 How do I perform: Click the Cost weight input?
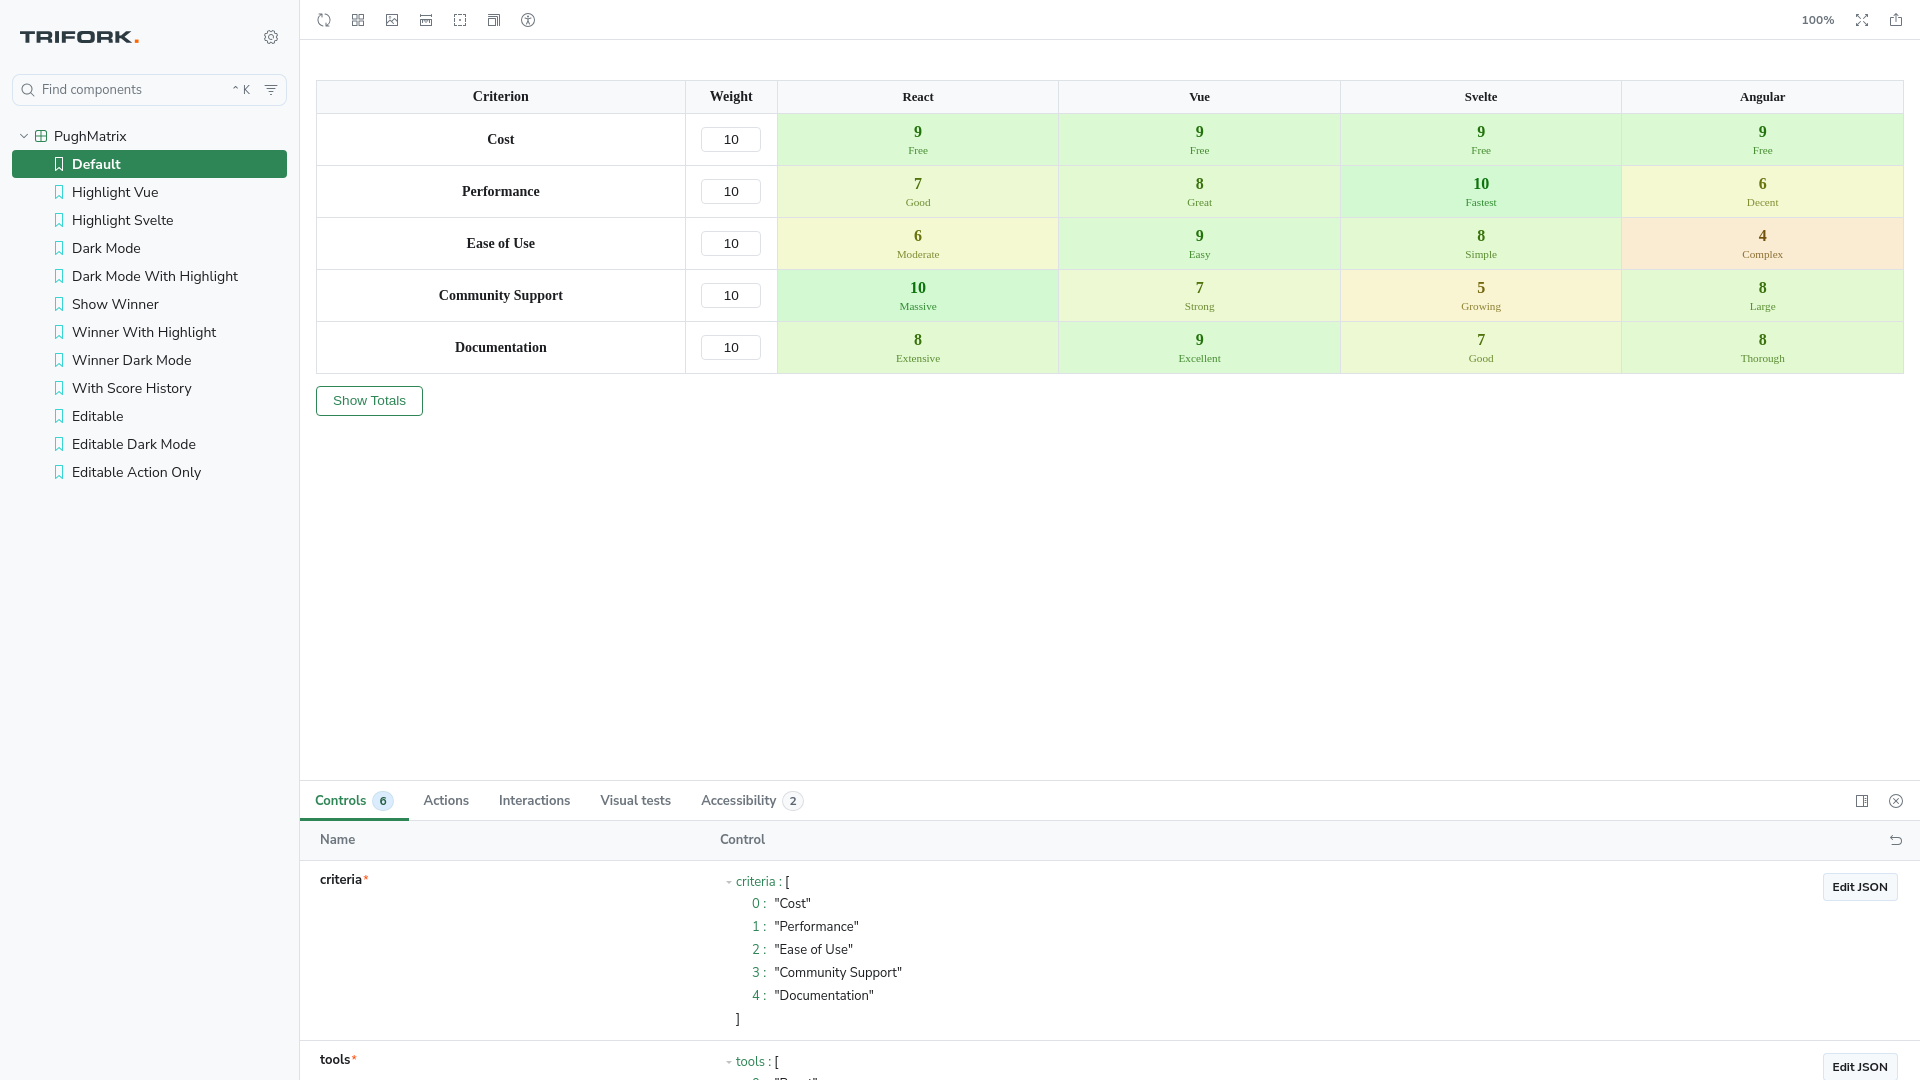click(731, 140)
